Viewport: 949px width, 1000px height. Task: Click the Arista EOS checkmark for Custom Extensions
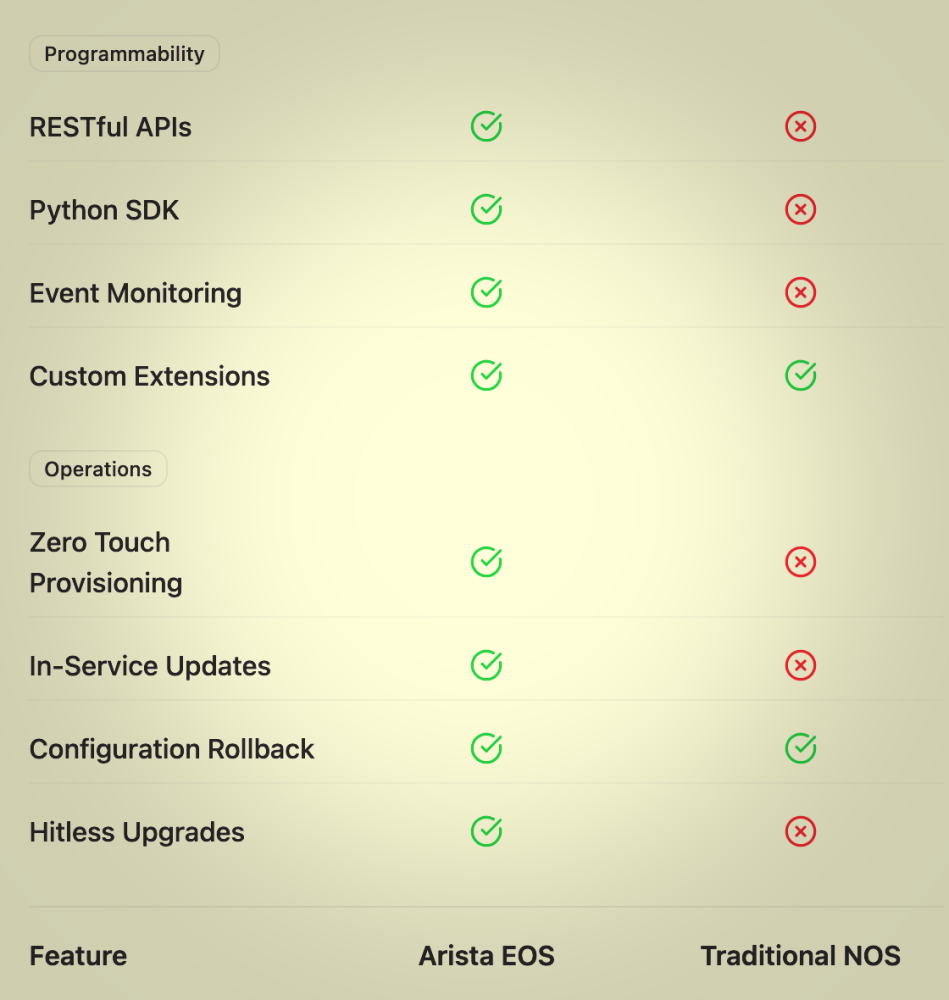point(486,376)
